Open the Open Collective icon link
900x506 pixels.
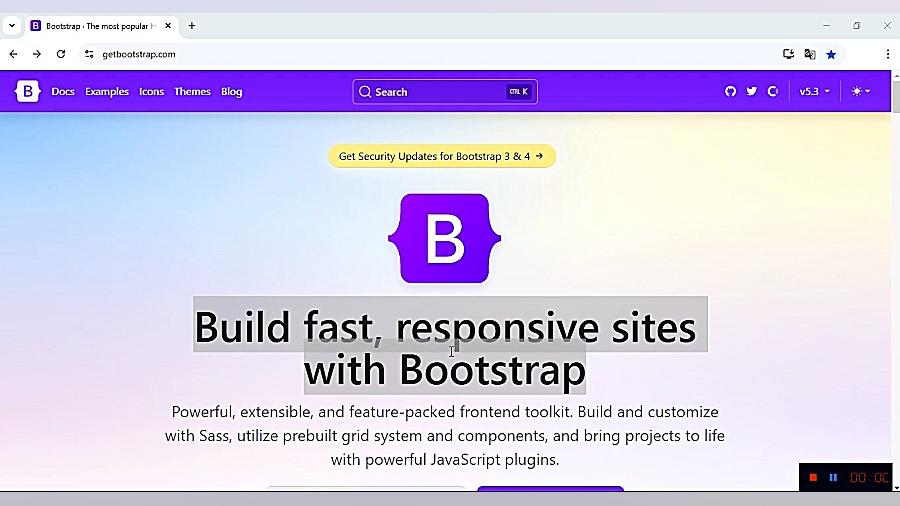(x=773, y=91)
